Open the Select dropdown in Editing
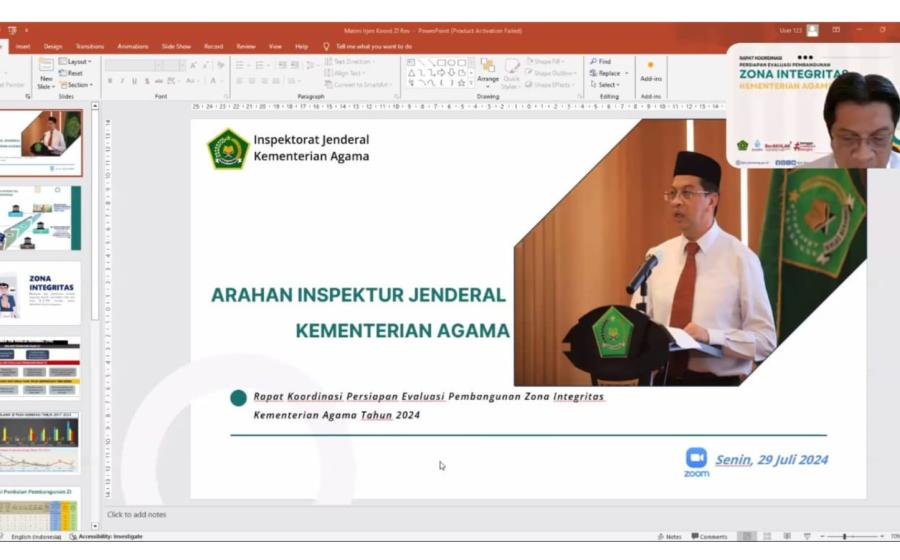Image resolution: width=900 pixels, height=560 pixels. (x=605, y=85)
